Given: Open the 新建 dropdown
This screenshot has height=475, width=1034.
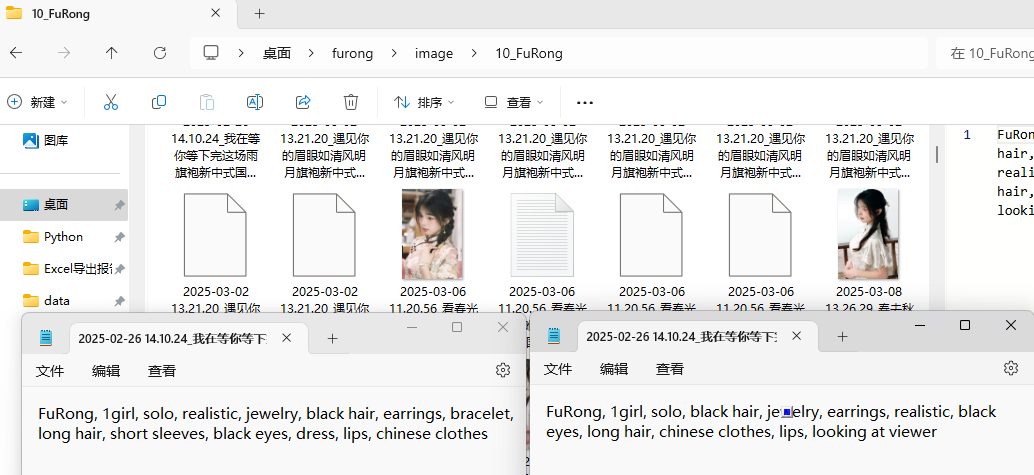Looking at the screenshot, I should click(38, 102).
